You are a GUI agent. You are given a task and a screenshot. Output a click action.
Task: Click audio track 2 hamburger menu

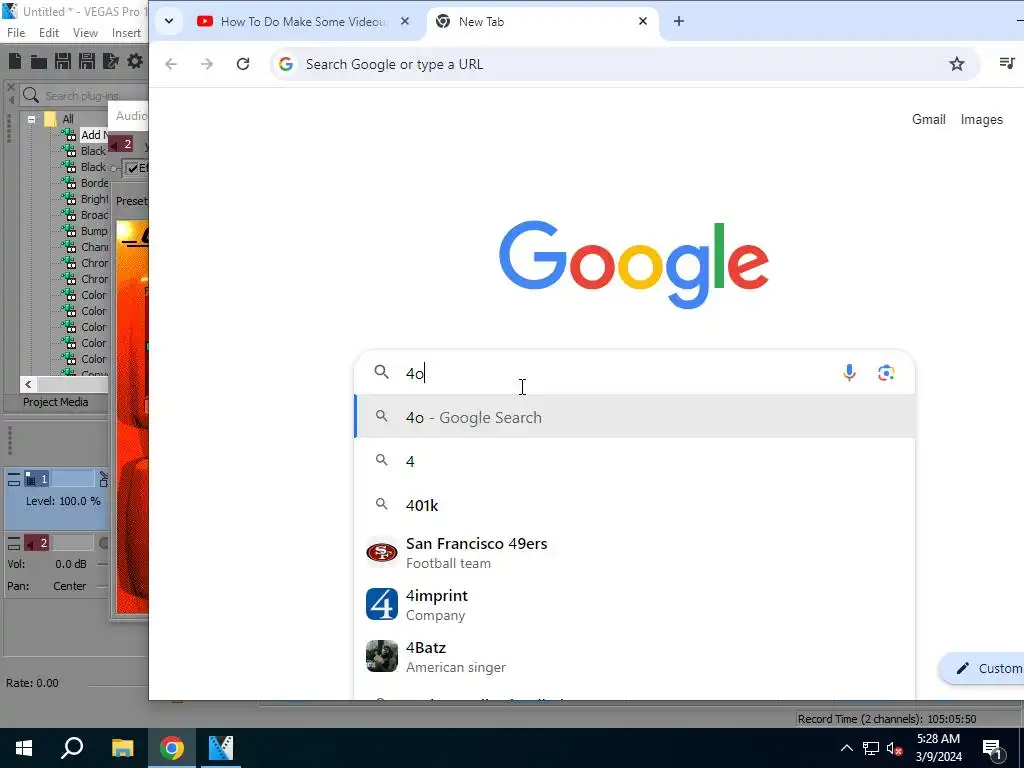pos(14,543)
